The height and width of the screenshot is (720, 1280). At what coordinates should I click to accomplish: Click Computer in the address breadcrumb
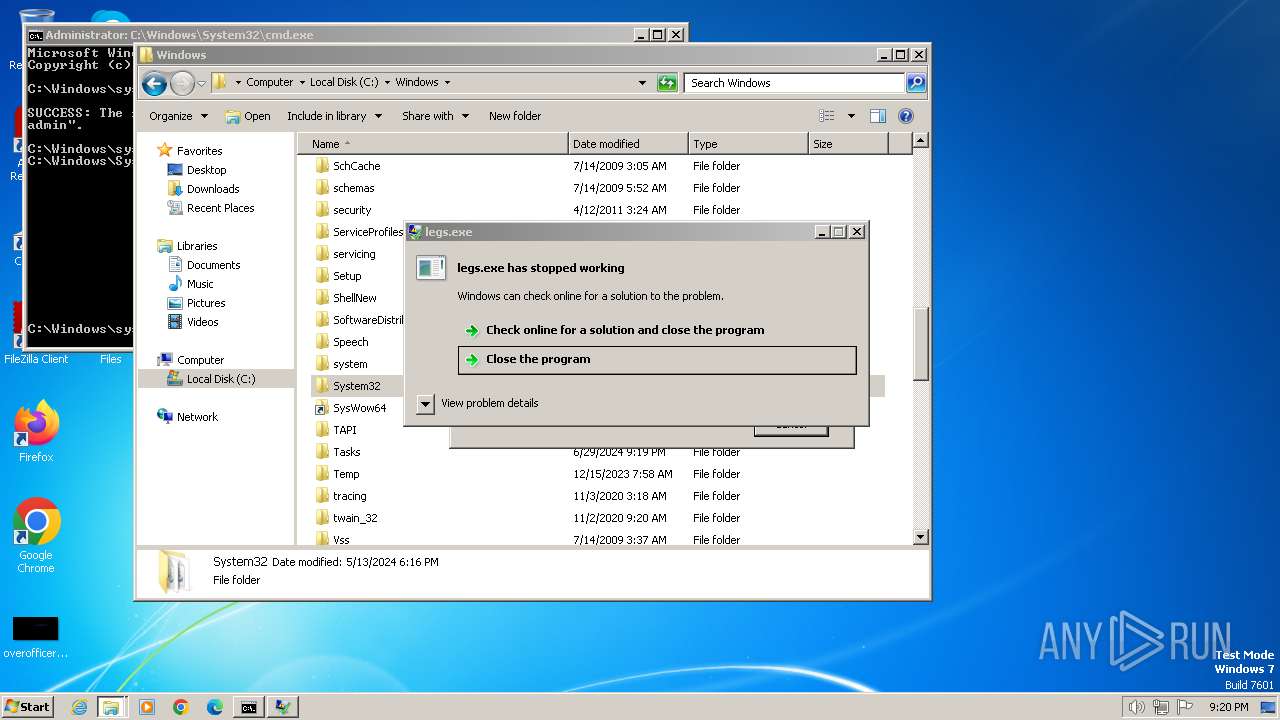pos(269,83)
